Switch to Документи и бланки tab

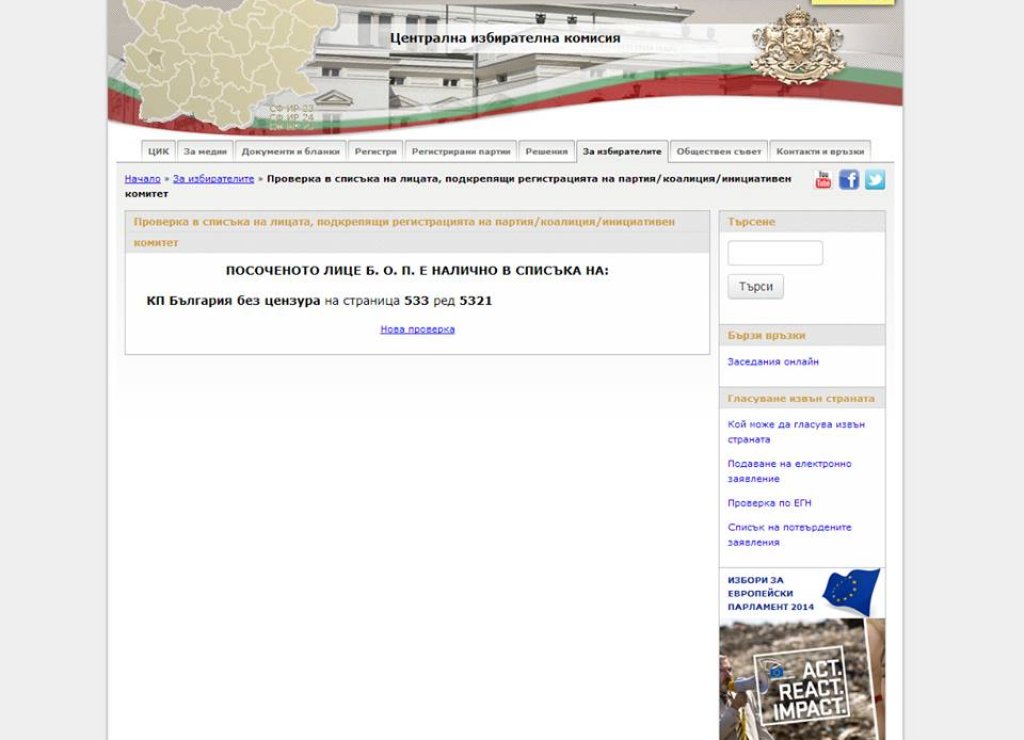291,152
